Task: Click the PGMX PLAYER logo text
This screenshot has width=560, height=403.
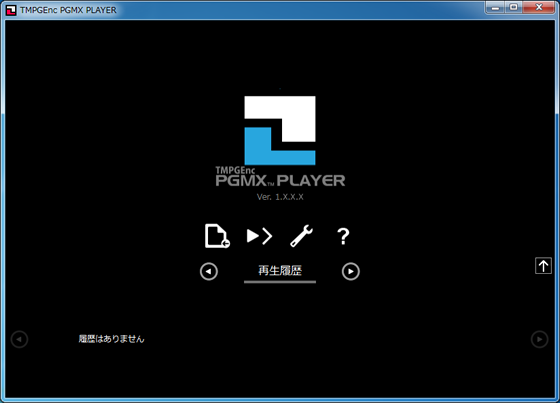Action: pos(280,177)
